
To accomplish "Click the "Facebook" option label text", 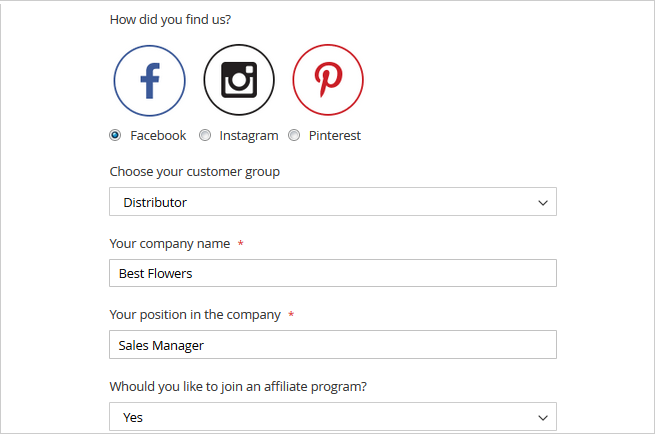I will (x=158, y=135).
